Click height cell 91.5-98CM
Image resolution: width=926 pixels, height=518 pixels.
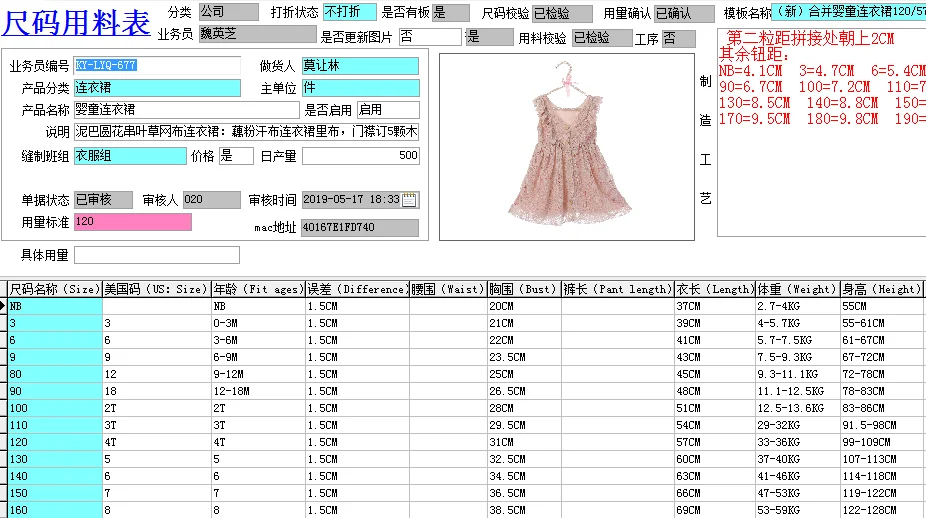882,425
